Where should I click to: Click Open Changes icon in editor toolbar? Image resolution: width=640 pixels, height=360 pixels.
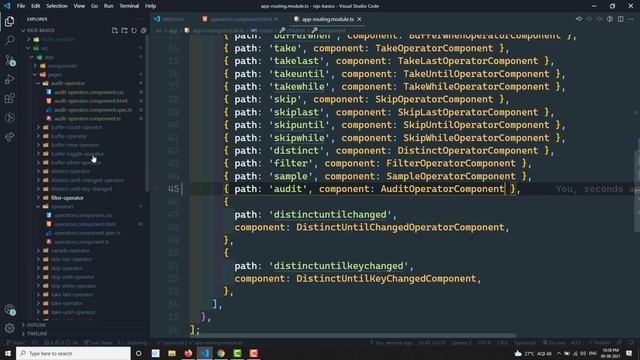(x=579, y=19)
